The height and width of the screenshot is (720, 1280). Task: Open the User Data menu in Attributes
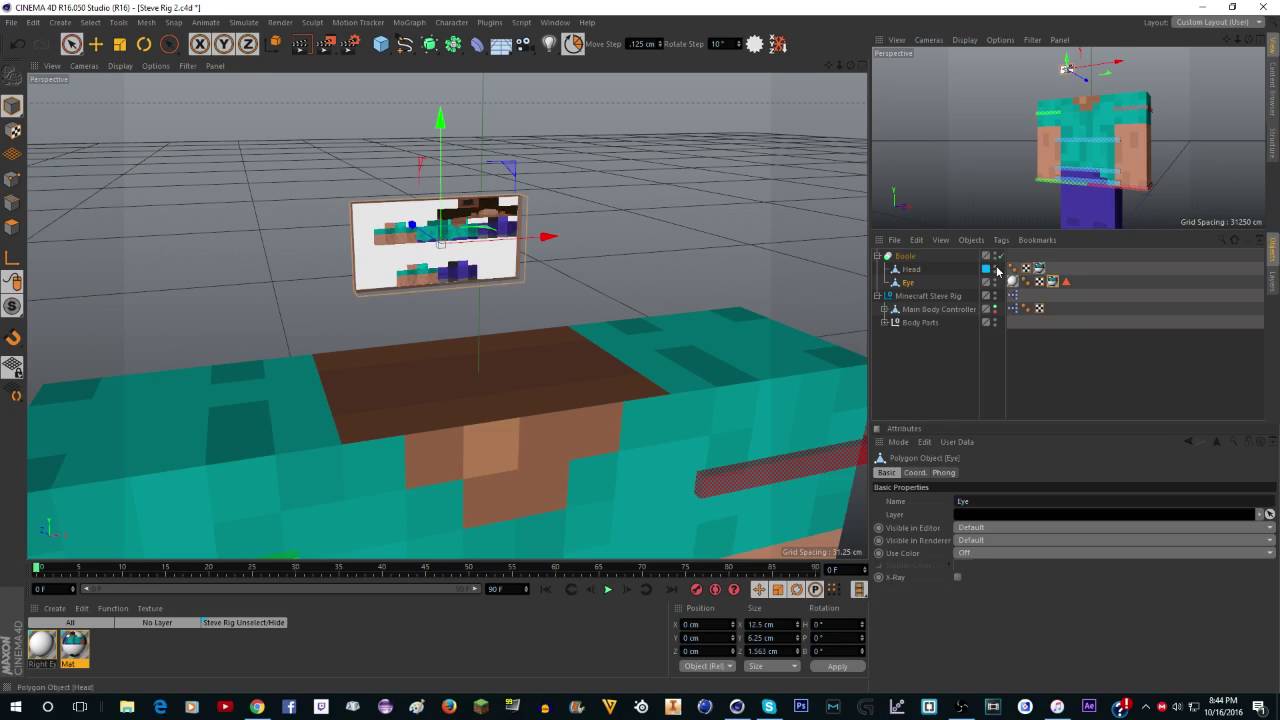(x=957, y=442)
